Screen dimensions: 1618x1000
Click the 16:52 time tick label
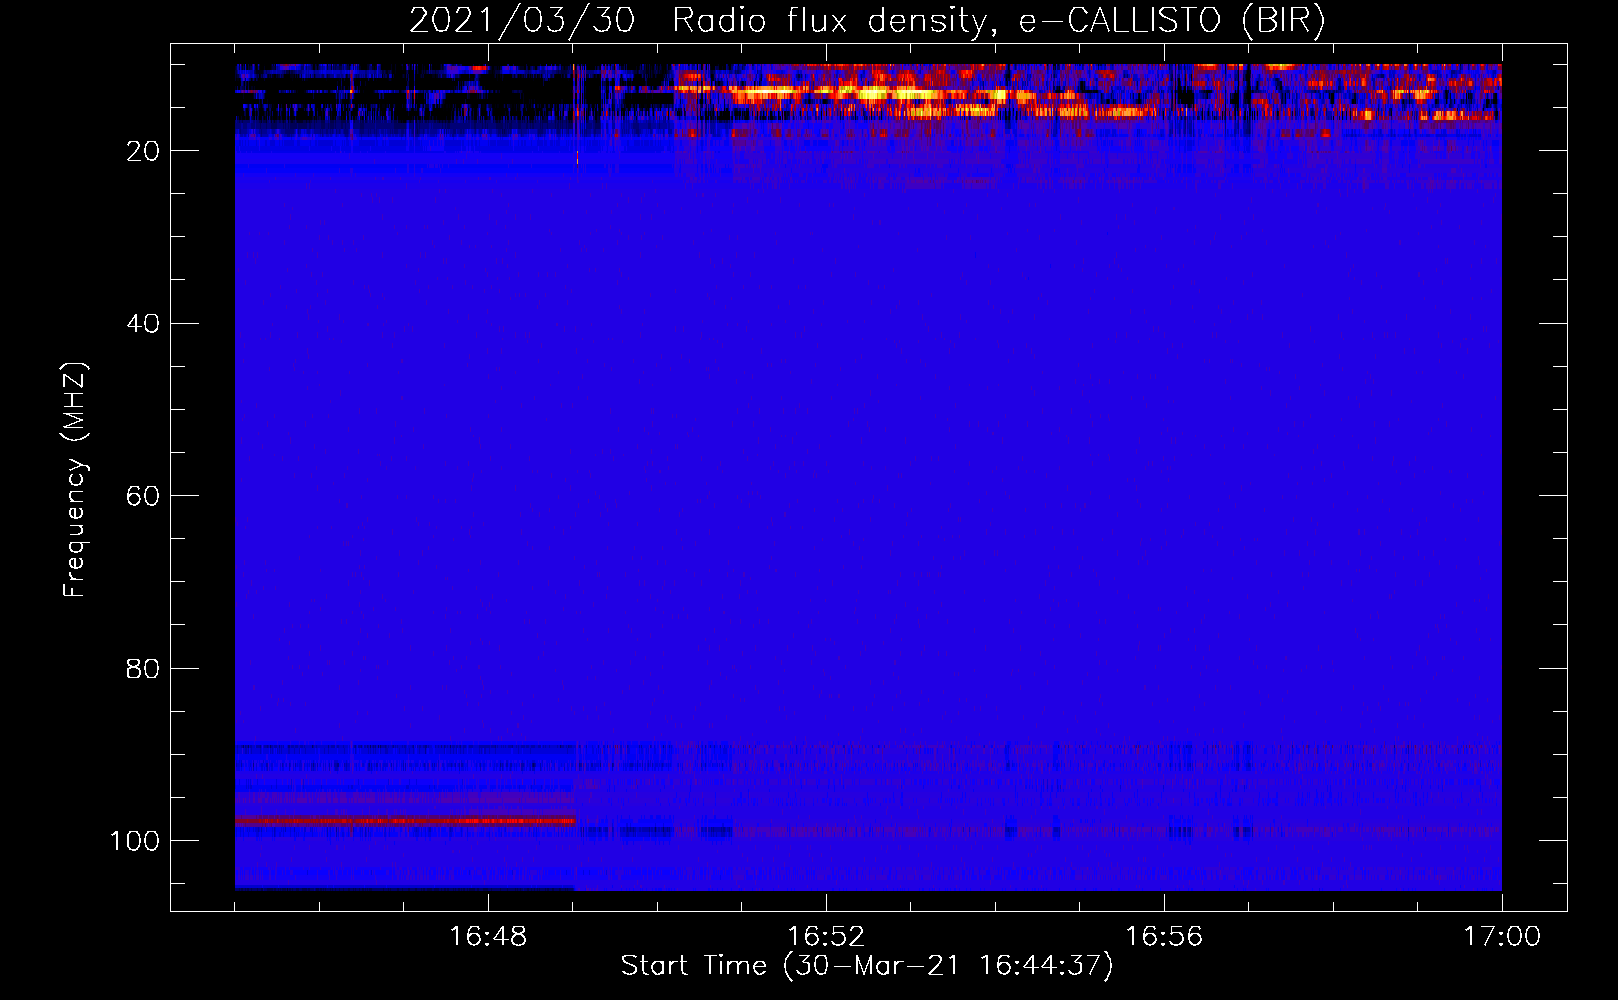tap(826, 937)
